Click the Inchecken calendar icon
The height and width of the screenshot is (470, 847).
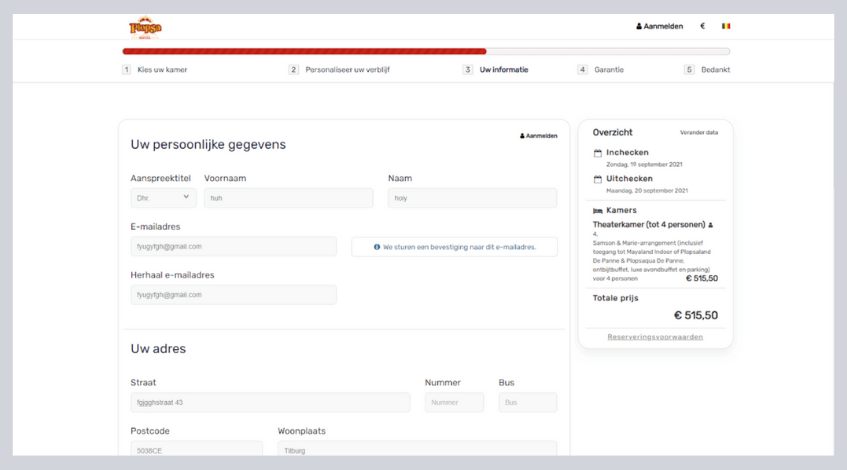(x=598, y=153)
